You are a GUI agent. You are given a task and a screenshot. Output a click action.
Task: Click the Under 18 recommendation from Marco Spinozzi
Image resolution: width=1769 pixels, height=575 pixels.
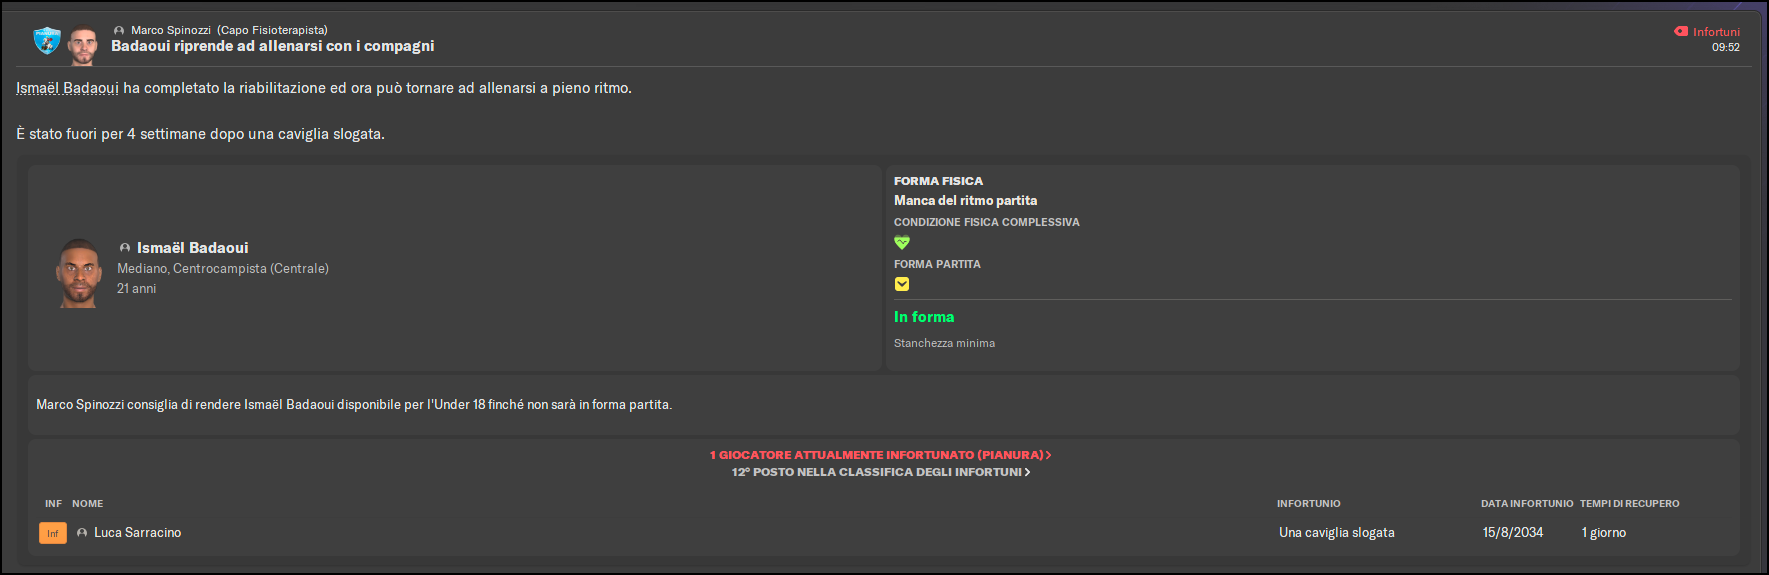pyautogui.click(x=354, y=405)
